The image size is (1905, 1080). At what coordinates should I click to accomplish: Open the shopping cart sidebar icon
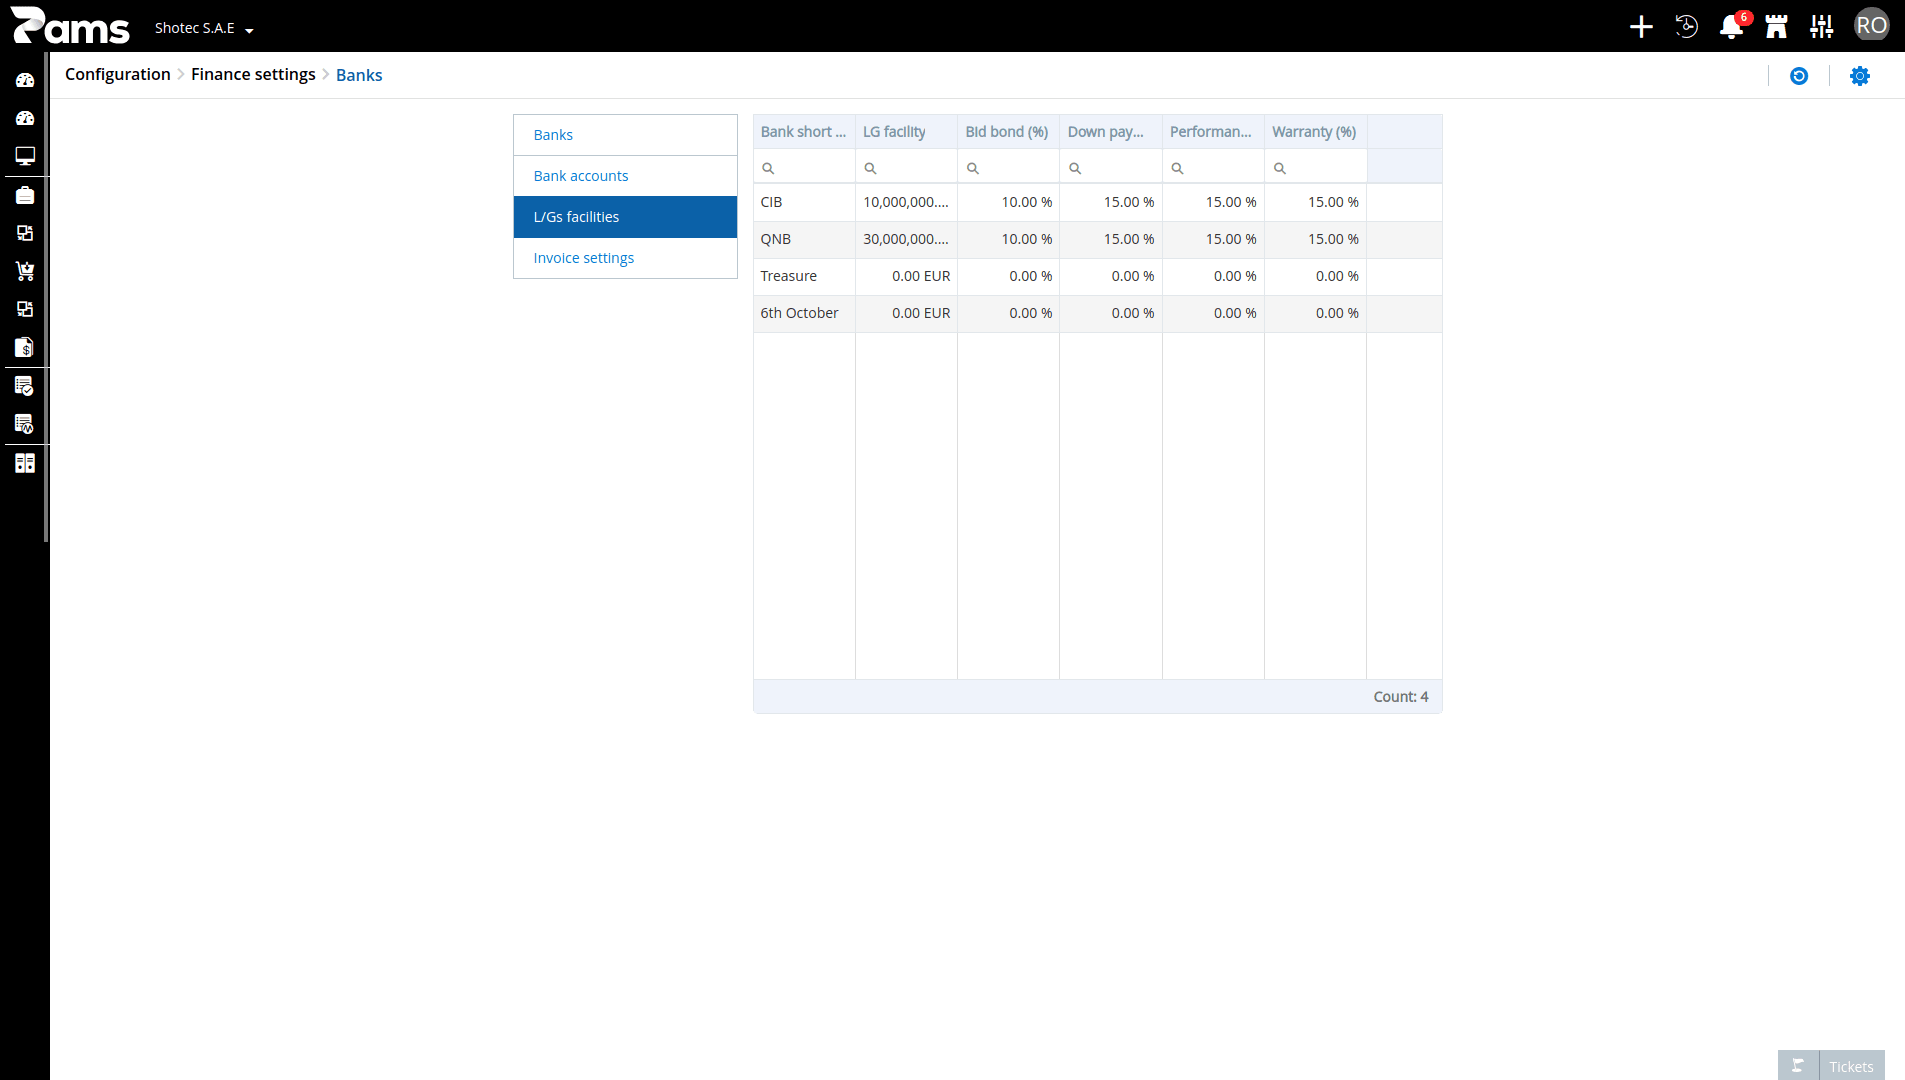pyautogui.click(x=25, y=271)
